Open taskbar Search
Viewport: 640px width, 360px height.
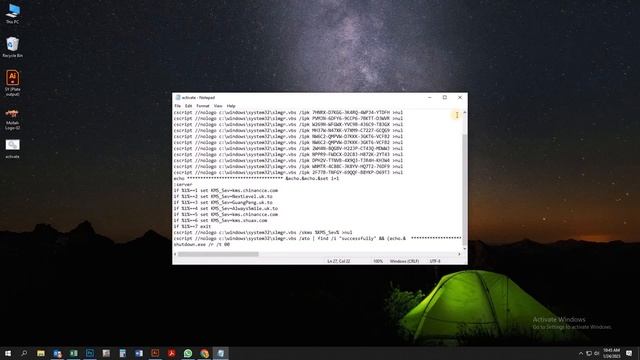click(24, 353)
